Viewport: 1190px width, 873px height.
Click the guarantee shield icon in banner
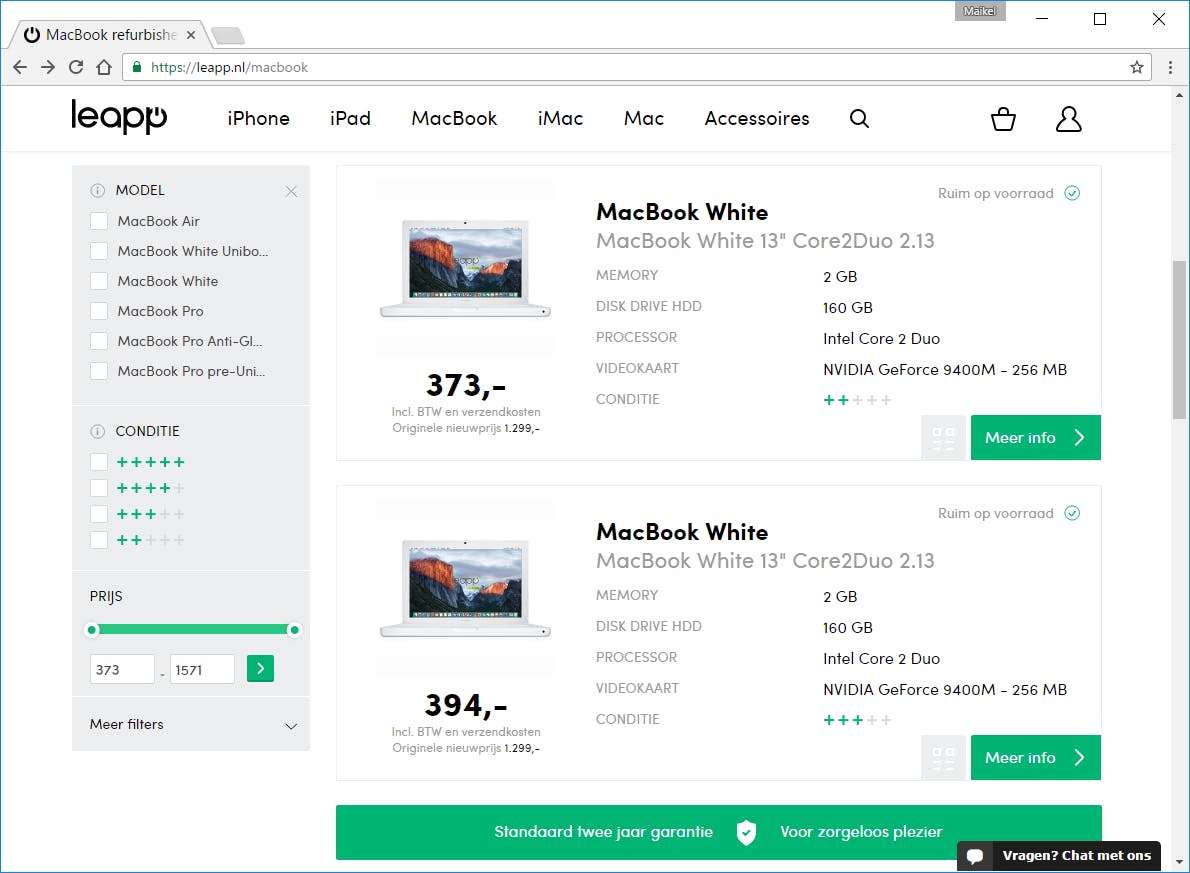[746, 833]
